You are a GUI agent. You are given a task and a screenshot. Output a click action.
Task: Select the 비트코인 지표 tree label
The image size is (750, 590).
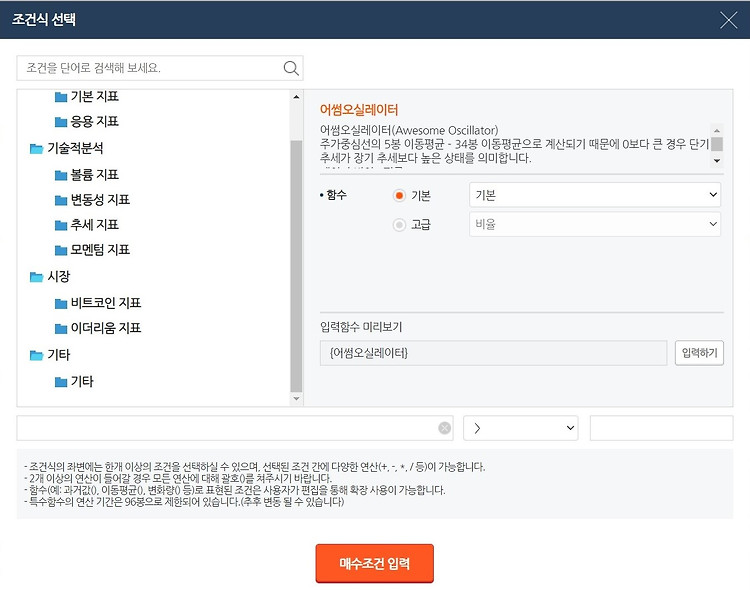click(x=106, y=303)
